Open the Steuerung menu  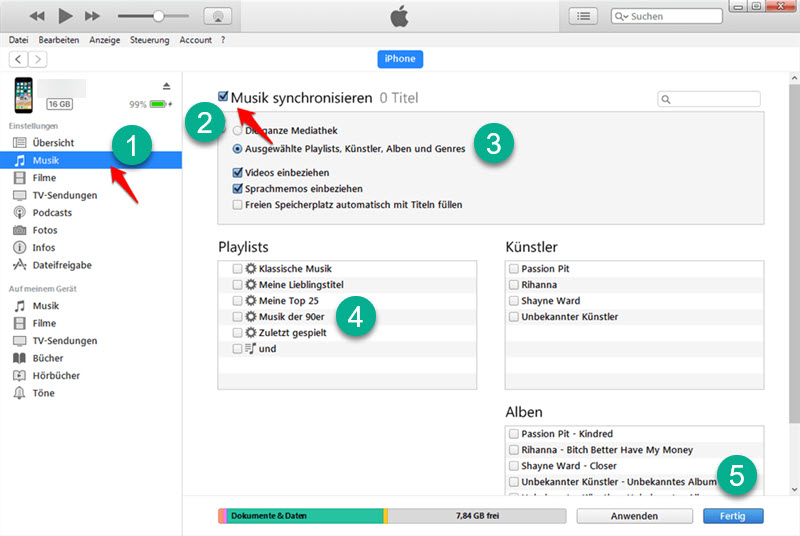click(x=149, y=40)
